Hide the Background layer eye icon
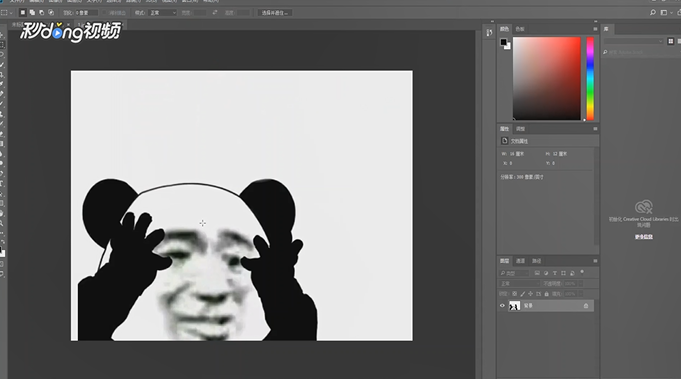Screen dimensions: 681x379 click(x=502, y=306)
